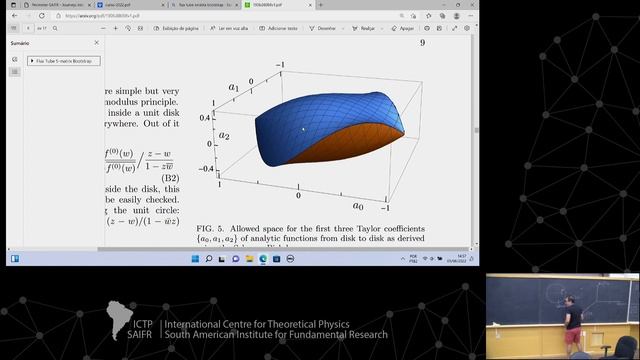Open the Edge profile avatar
The image size is (640, 360).
tap(457, 16)
